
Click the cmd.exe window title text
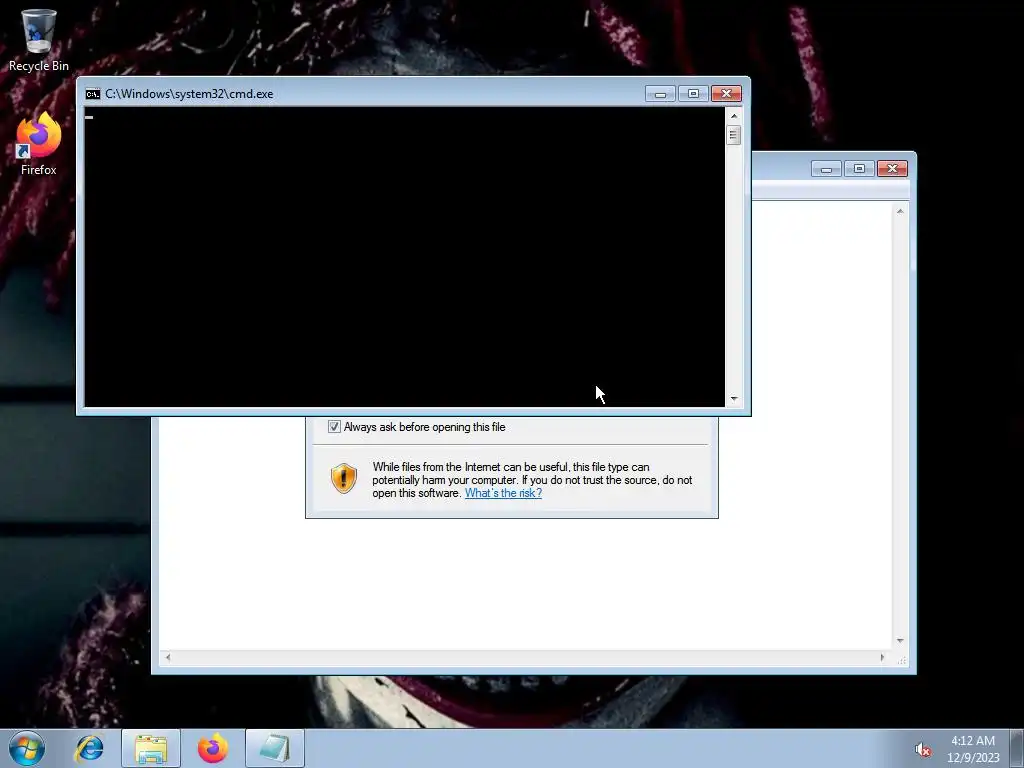tap(189, 94)
